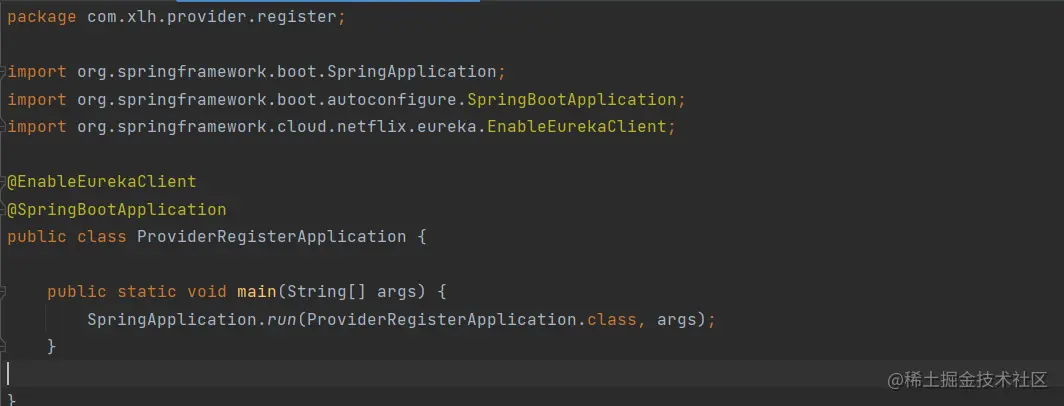Click the void keyword in main signature

coord(207,292)
